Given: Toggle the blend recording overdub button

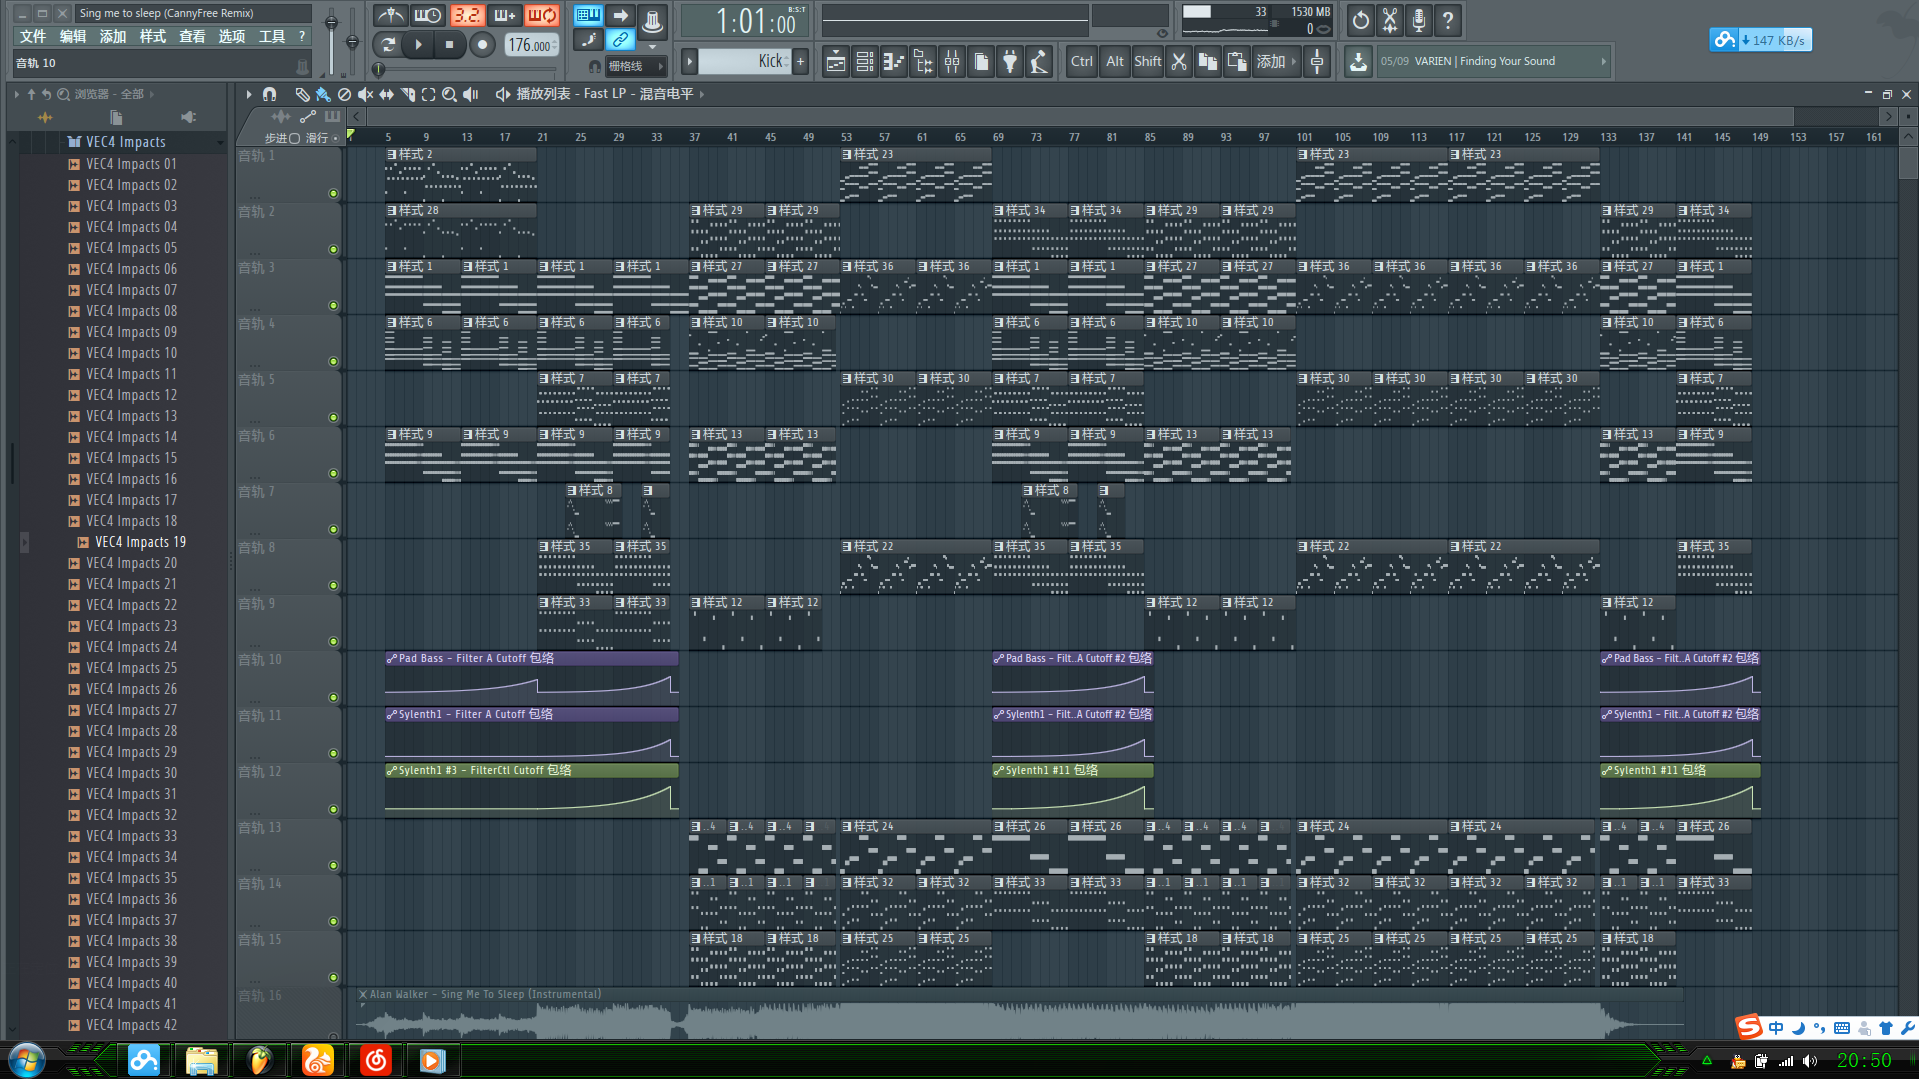Looking at the screenshot, I should (504, 15).
